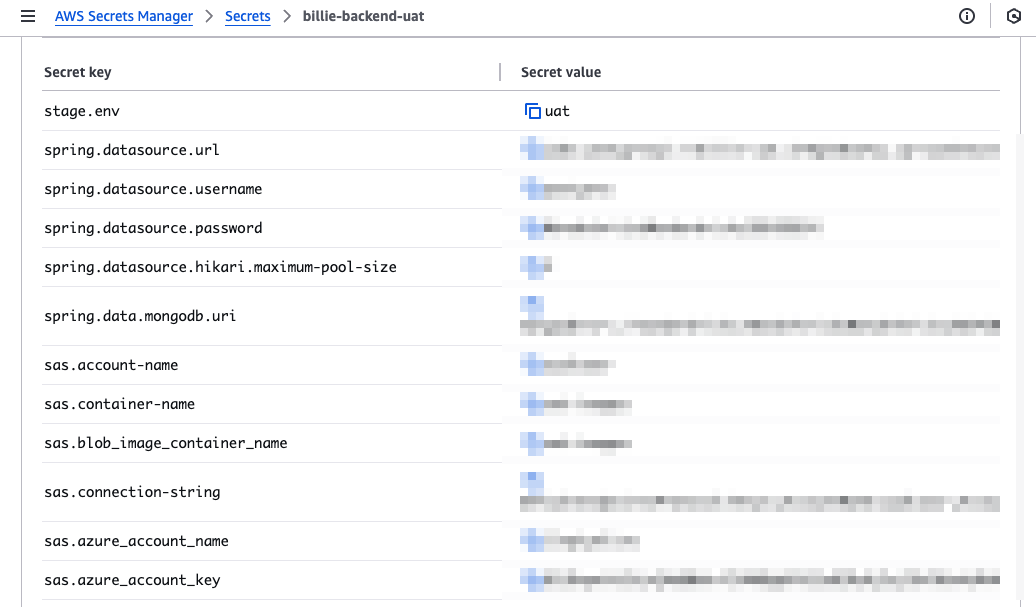Open the info panel icon

click(x=967, y=16)
